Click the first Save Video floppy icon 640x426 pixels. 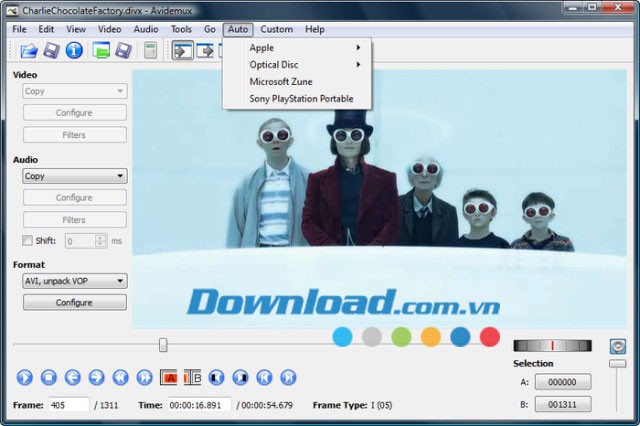click(x=51, y=51)
